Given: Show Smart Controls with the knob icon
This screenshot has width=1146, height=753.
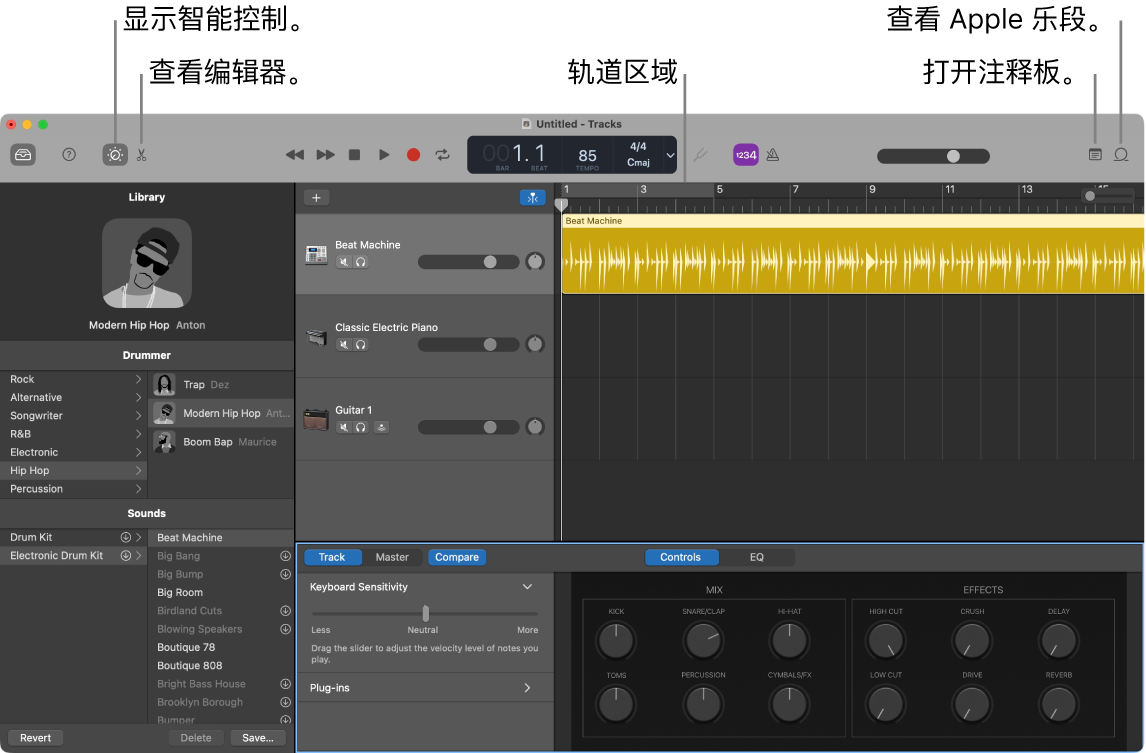Looking at the screenshot, I should point(114,154).
